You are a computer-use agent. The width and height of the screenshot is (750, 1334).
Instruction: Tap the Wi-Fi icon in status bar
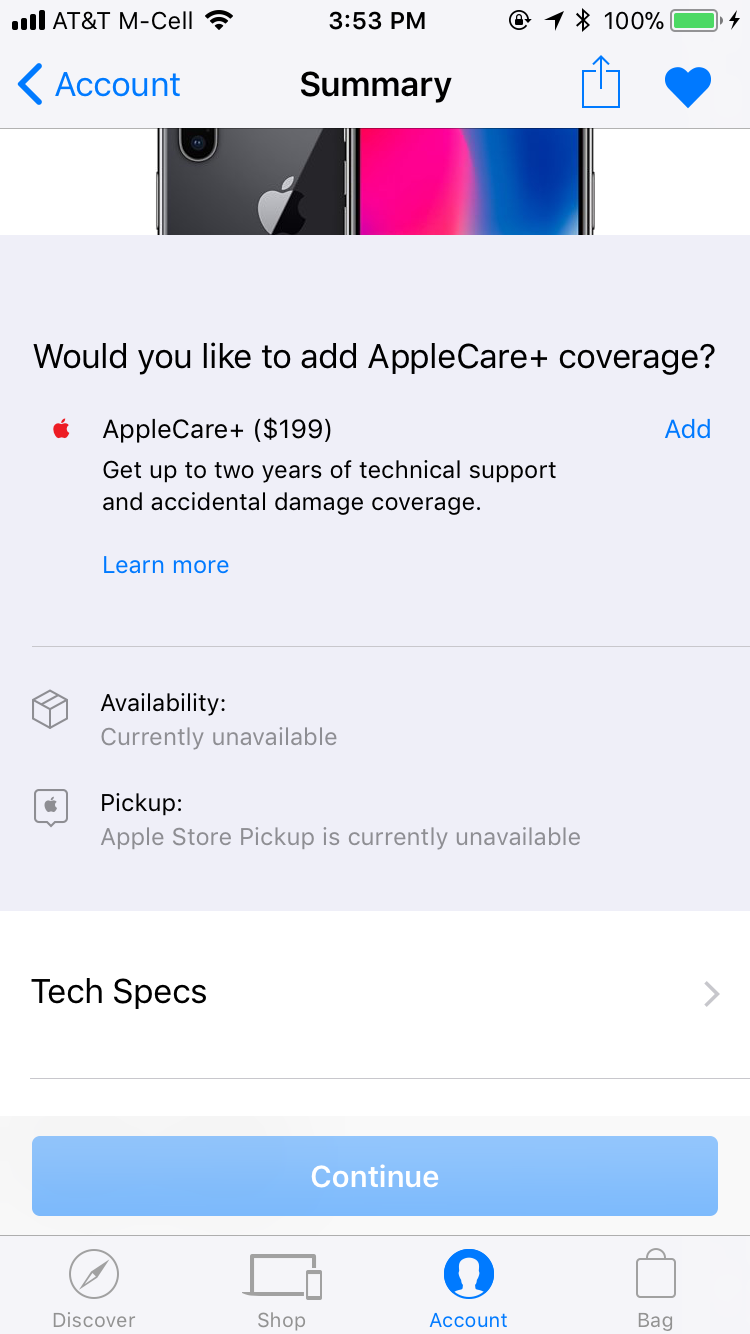[217, 20]
